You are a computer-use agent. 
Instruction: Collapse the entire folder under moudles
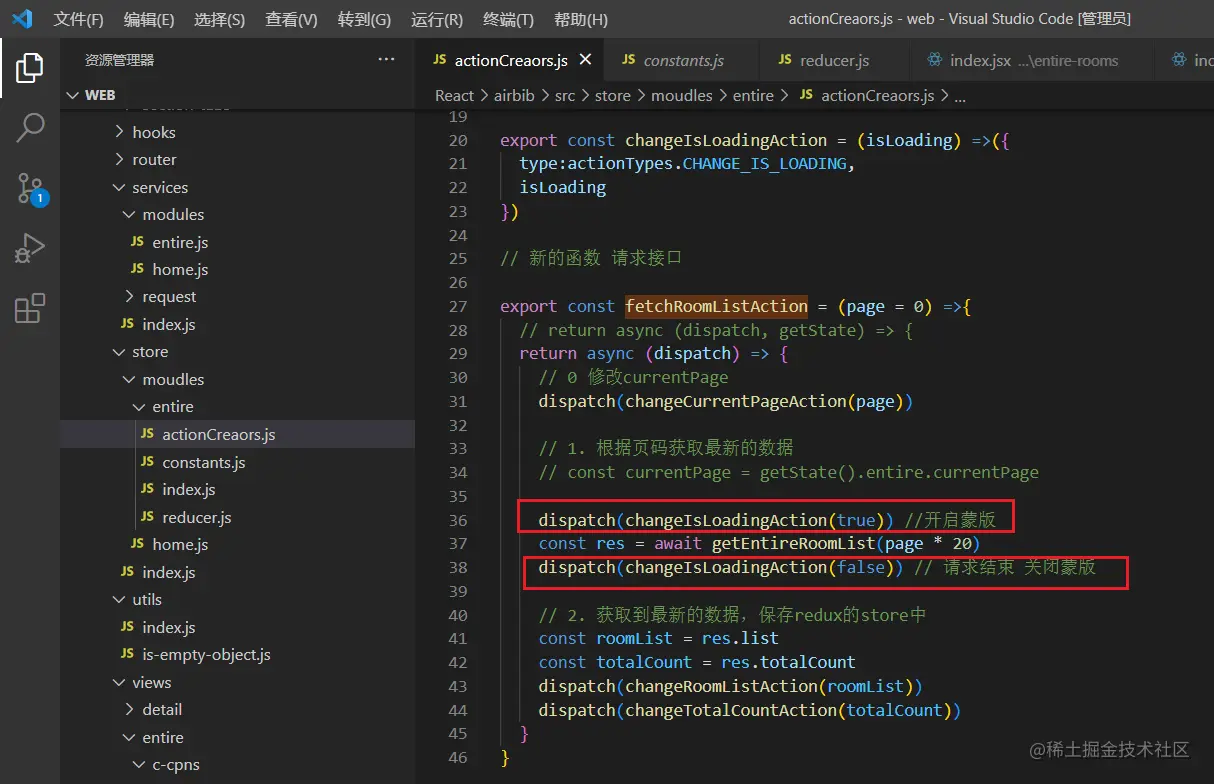tap(237, 406)
